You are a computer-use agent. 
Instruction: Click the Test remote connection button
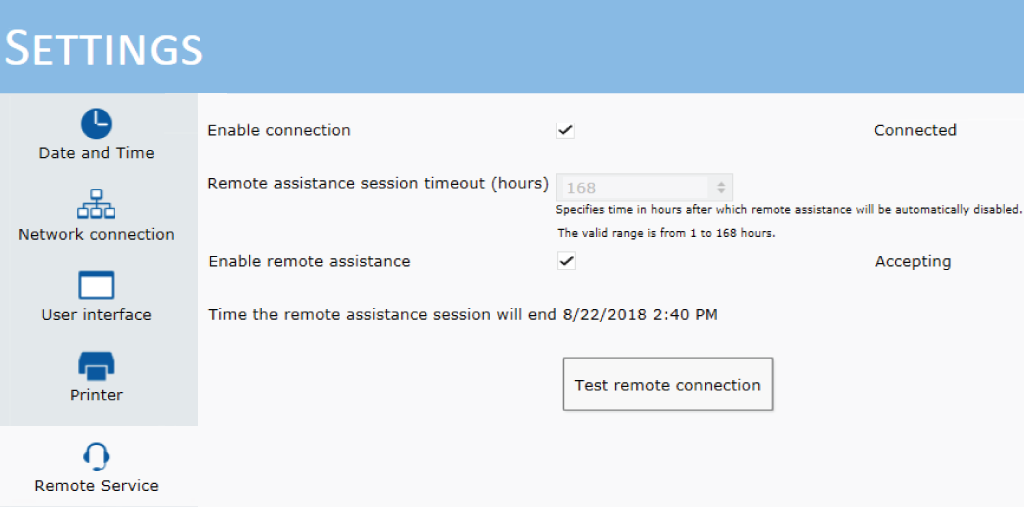[x=668, y=385]
